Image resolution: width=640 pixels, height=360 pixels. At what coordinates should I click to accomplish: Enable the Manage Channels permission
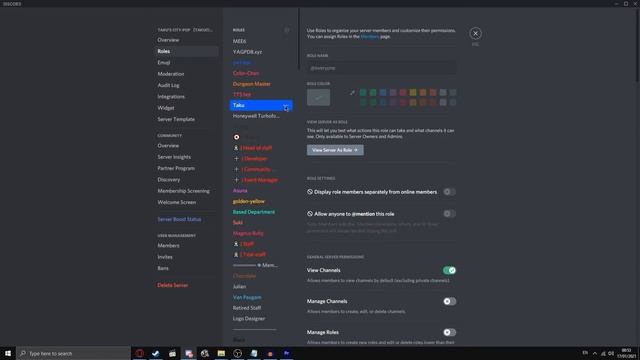449,301
